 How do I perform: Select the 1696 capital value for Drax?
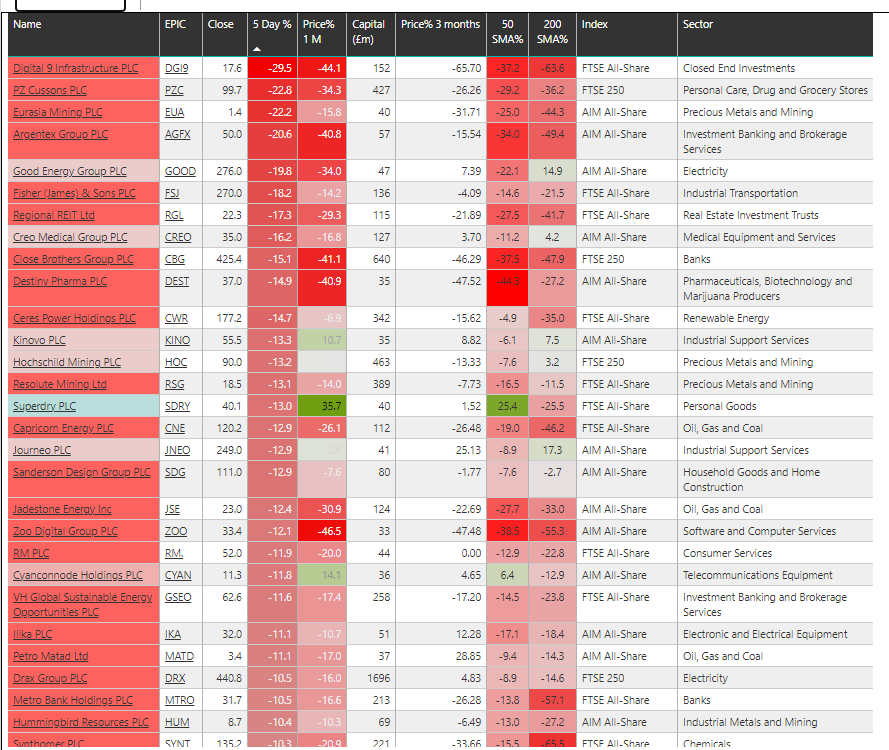[x=371, y=679]
